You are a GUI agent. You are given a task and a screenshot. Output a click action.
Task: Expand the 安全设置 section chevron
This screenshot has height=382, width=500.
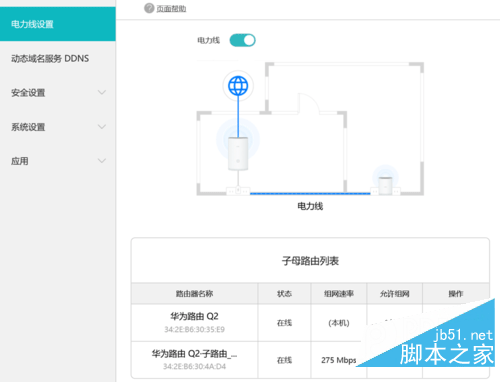[x=102, y=92]
